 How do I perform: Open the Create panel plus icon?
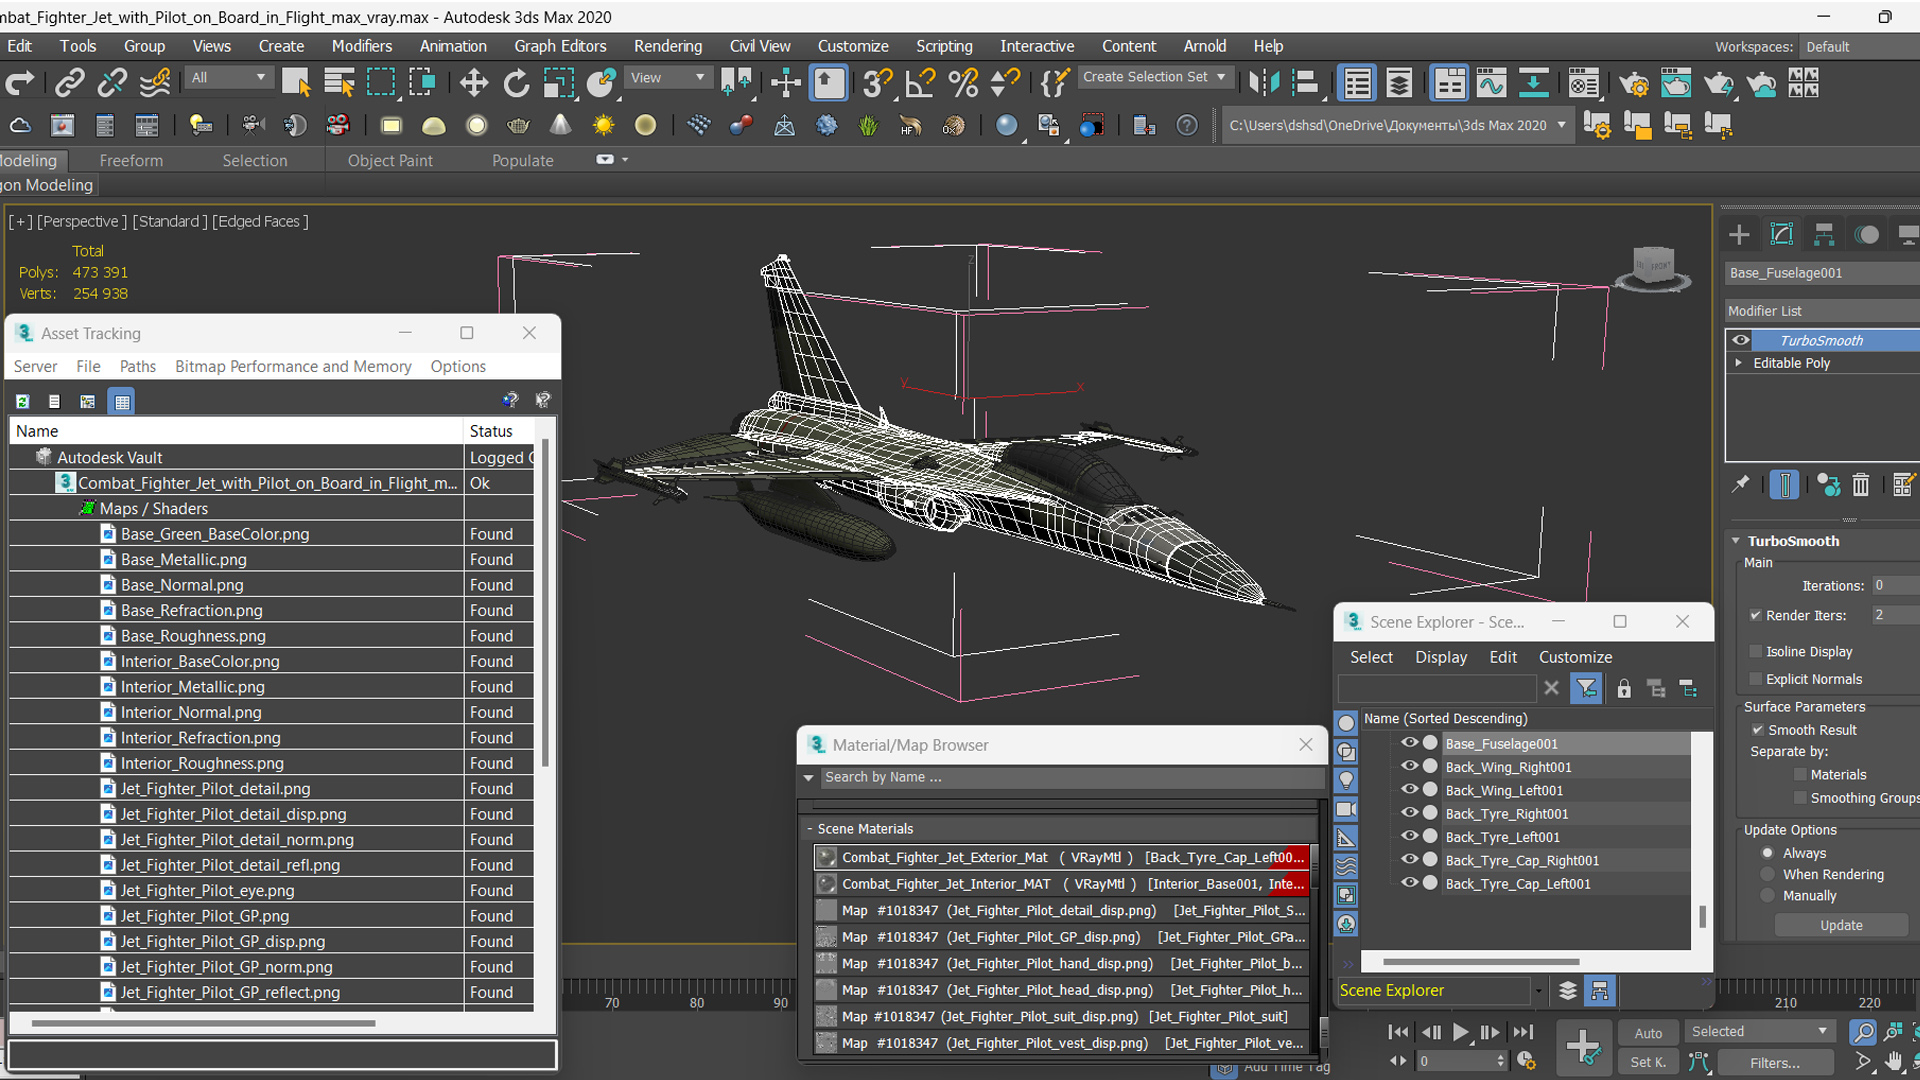point(1739,234)
